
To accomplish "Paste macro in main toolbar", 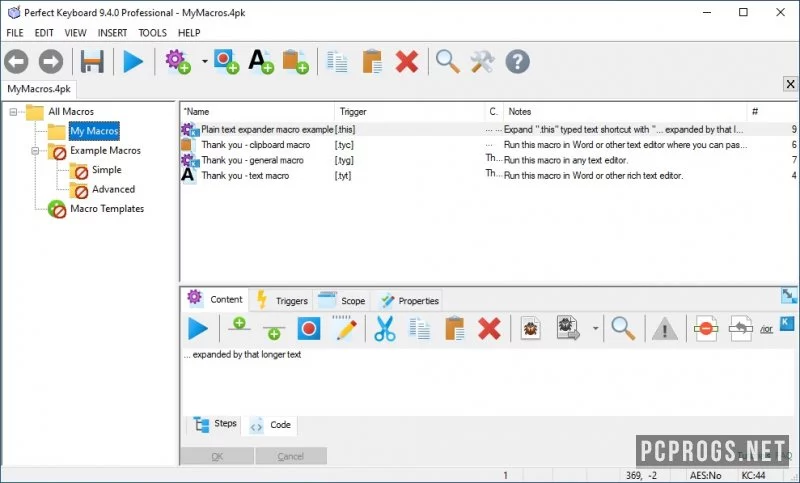I will pos(372,62).
